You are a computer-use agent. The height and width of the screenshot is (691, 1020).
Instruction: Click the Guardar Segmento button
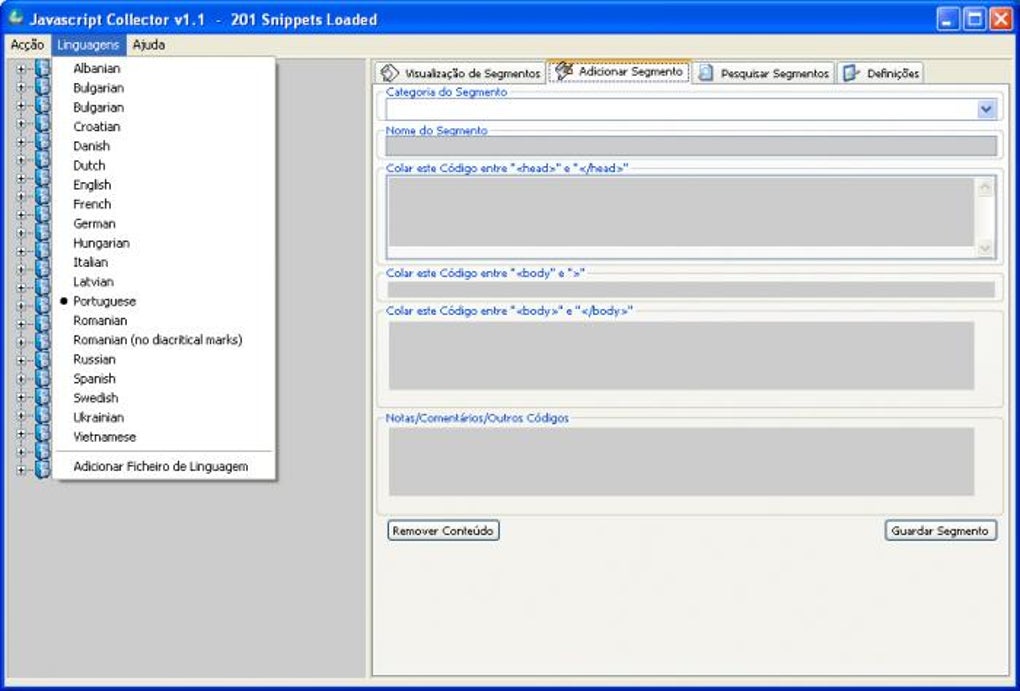[940, 531]
